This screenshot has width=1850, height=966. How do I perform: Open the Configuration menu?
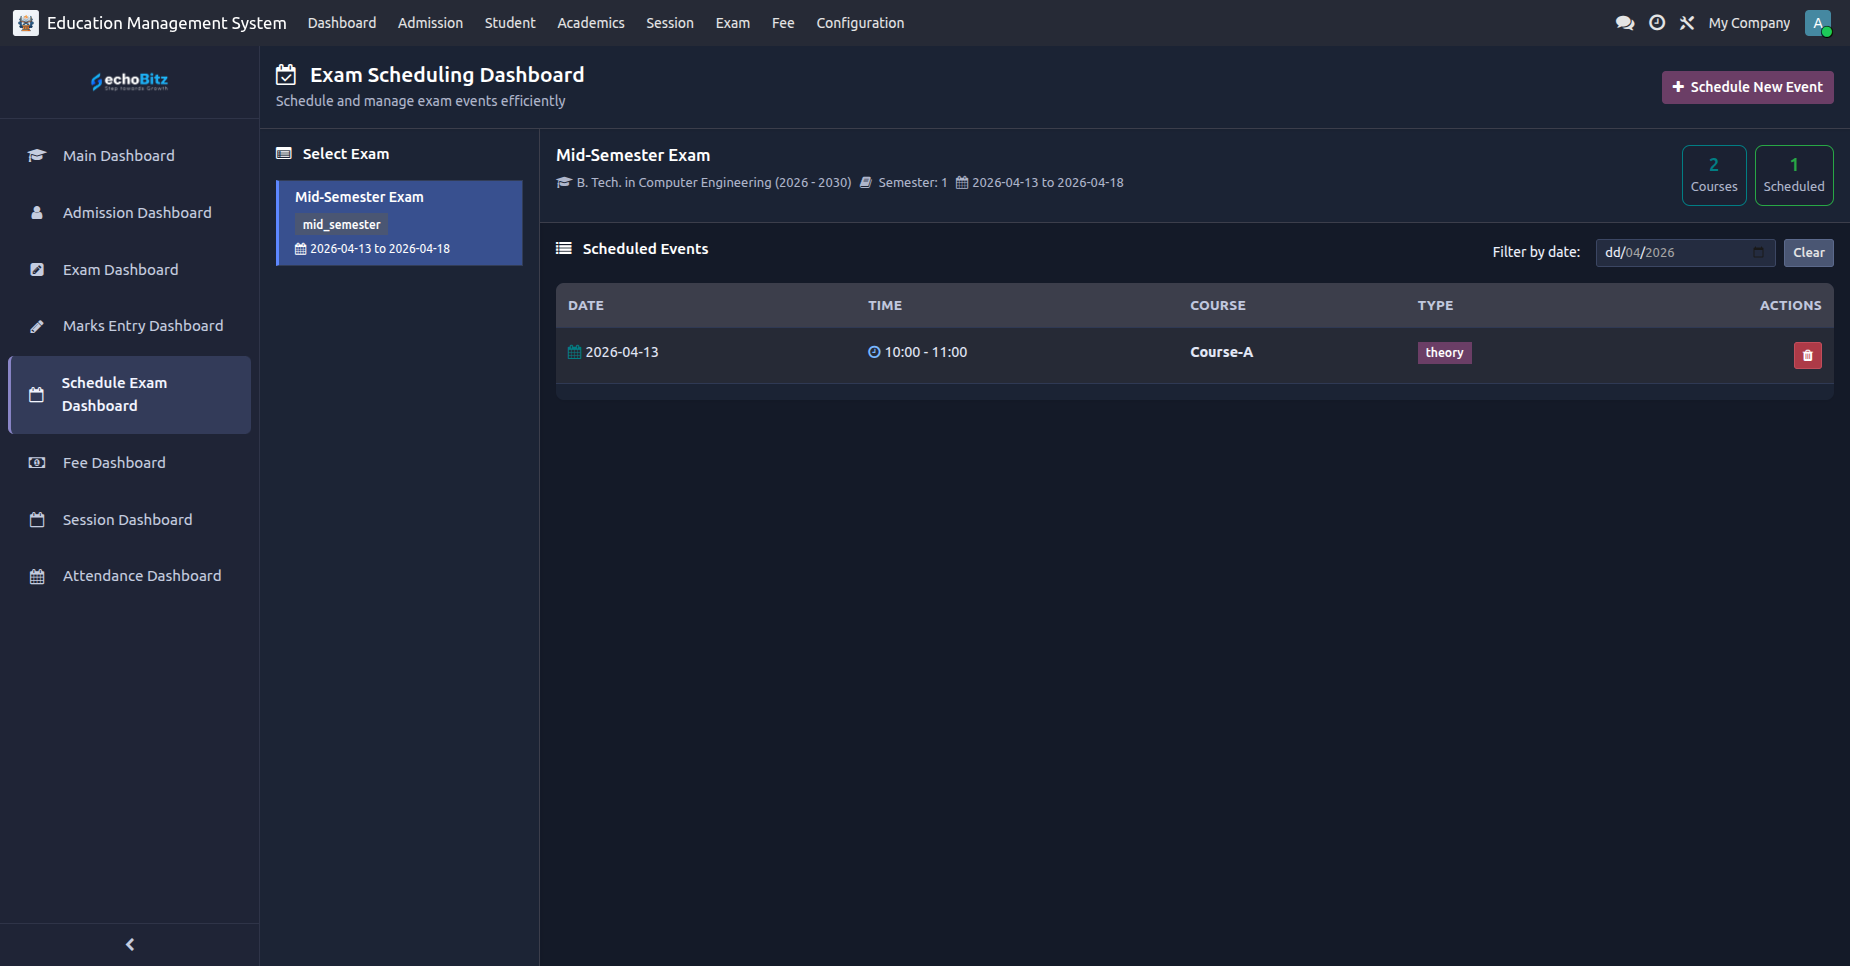click(x=860, y=23)
